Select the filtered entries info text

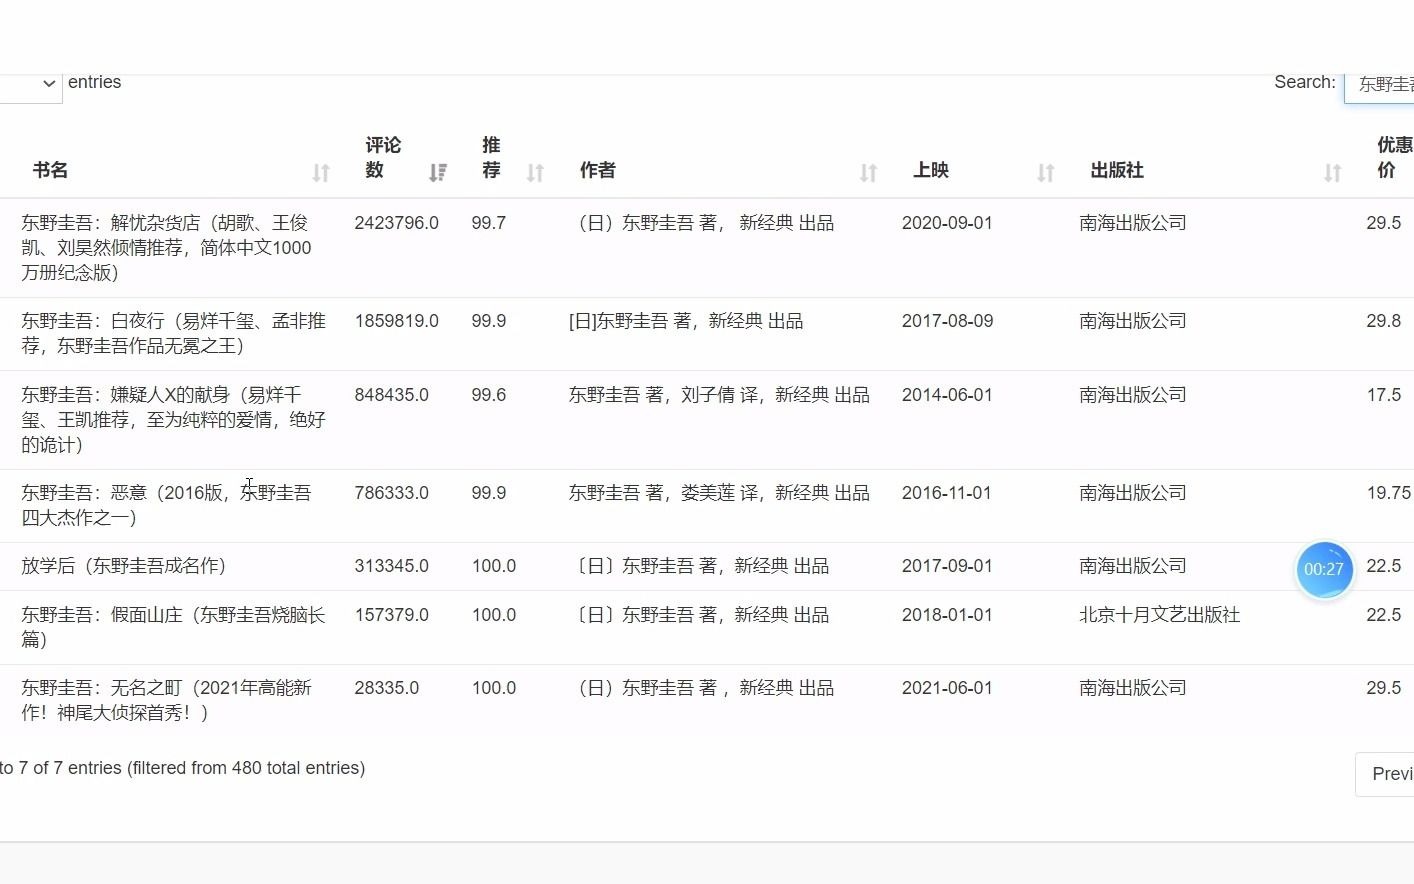[x=183, y=768]
